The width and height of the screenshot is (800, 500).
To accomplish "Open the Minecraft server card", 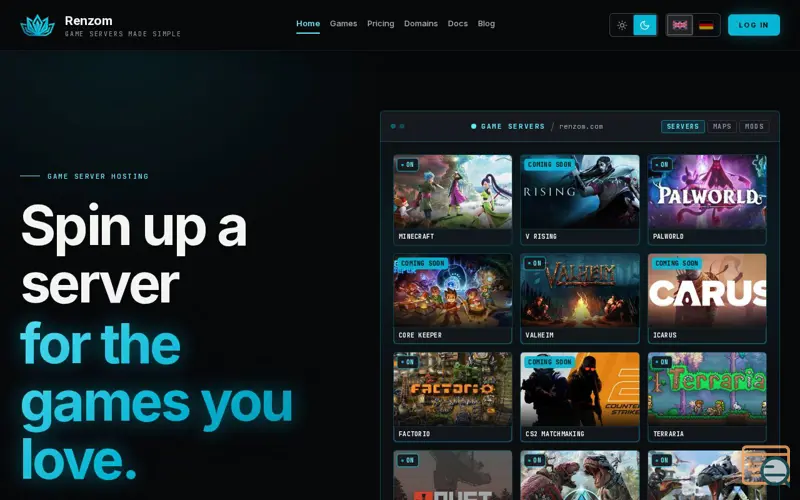I will point(453,199).
